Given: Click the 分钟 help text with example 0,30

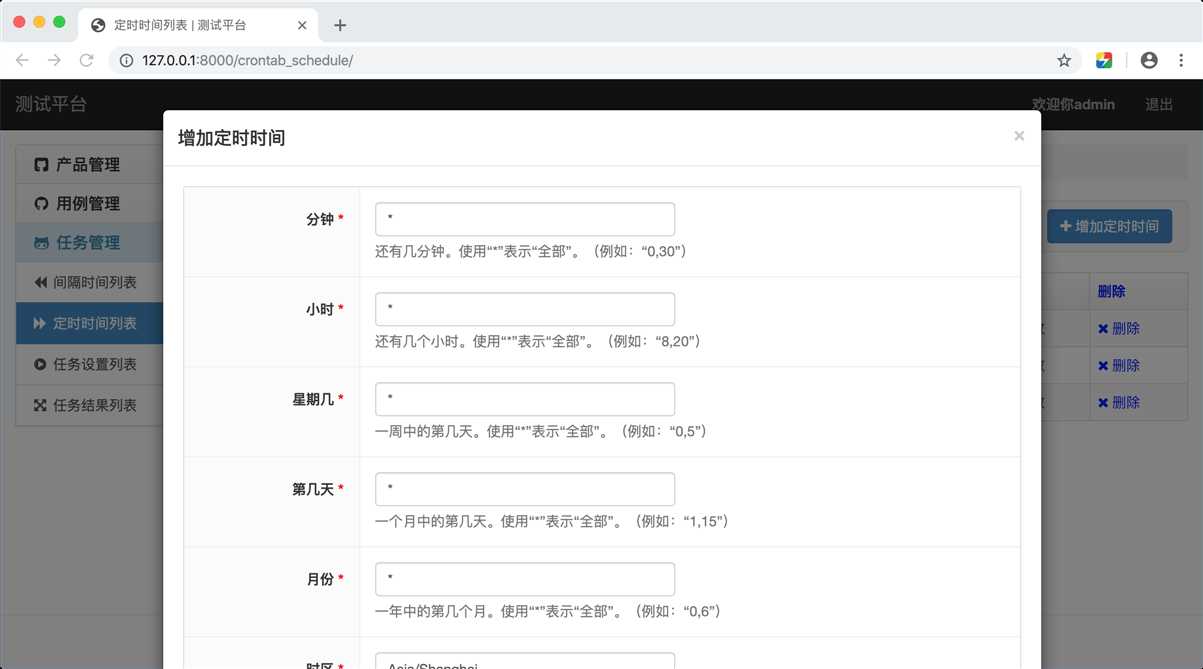Looking at the screenshot, I should (531, 251).
